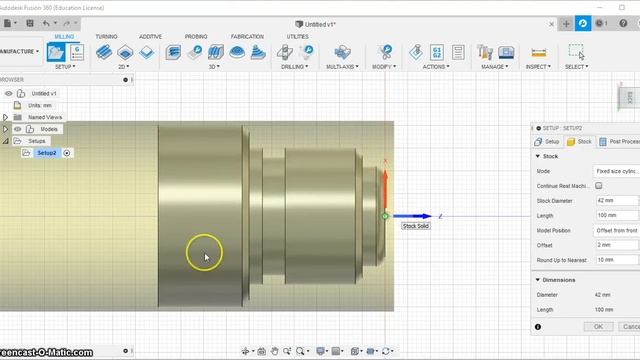
Task: Select the 2D Adaptive Clearing tool
Action: pyautogui.click(x=104, y=52)
